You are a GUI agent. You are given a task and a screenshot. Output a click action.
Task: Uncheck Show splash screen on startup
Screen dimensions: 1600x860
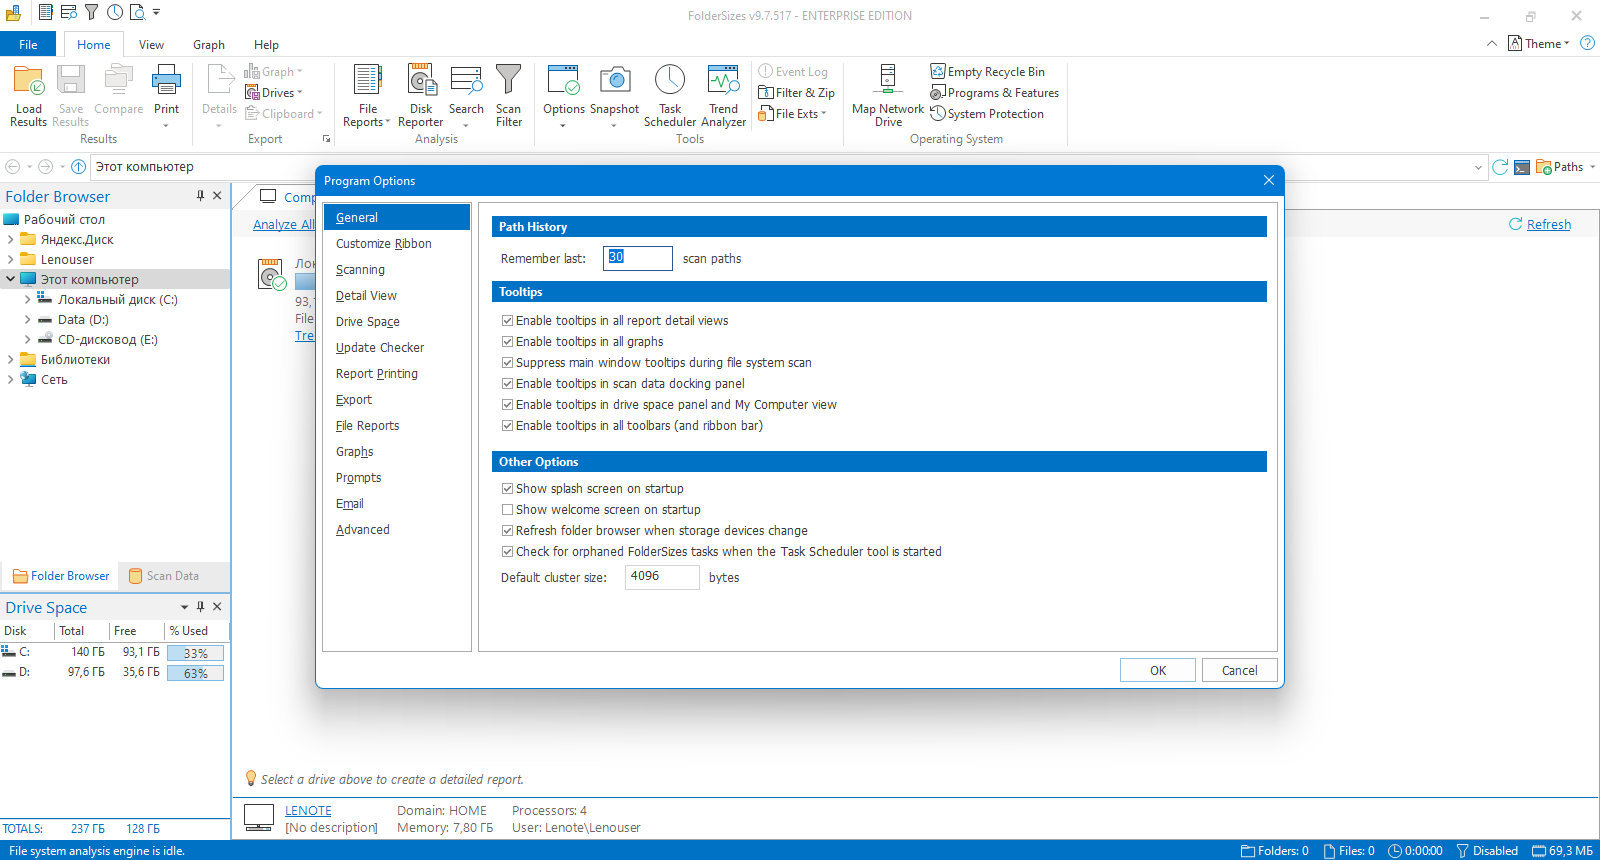508,489
